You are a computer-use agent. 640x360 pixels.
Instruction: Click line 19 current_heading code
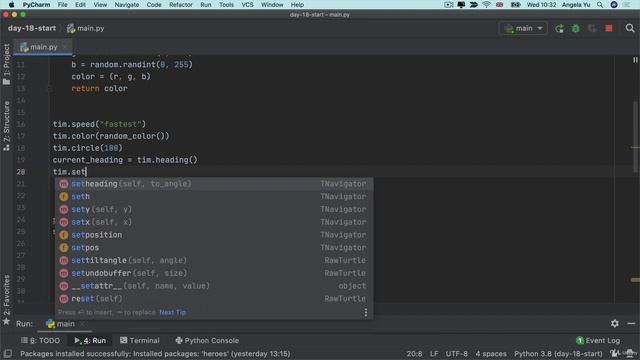click(x=125, y=160)
